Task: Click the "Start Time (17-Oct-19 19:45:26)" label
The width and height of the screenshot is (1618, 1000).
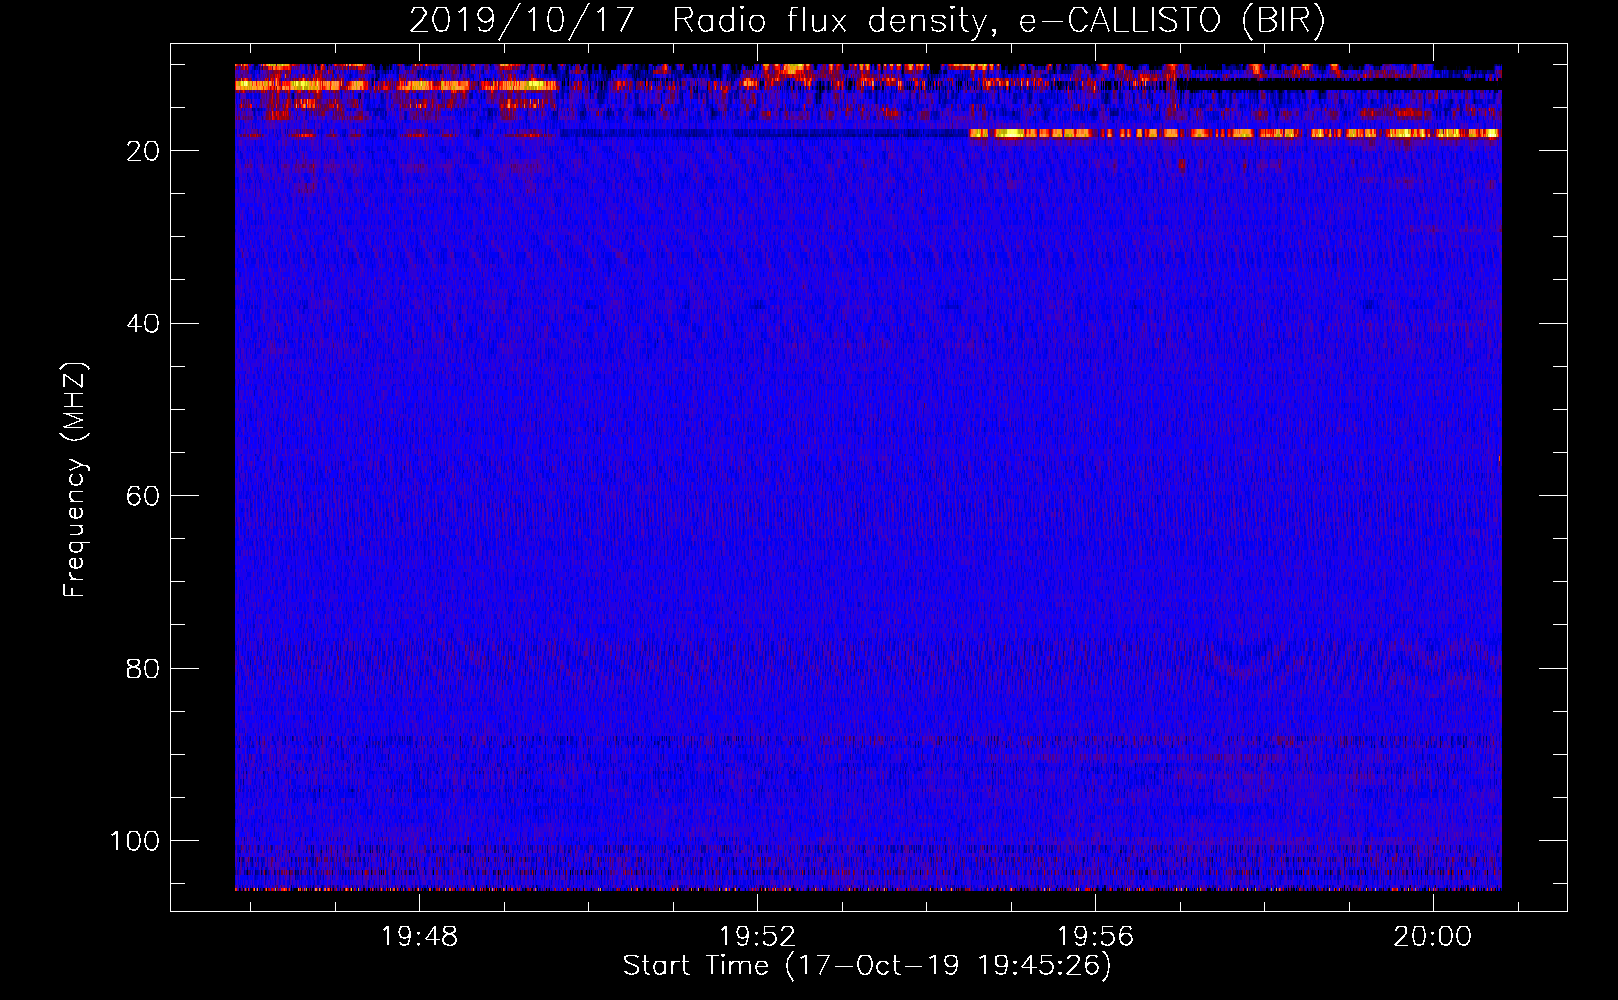Action: (867, 966)
